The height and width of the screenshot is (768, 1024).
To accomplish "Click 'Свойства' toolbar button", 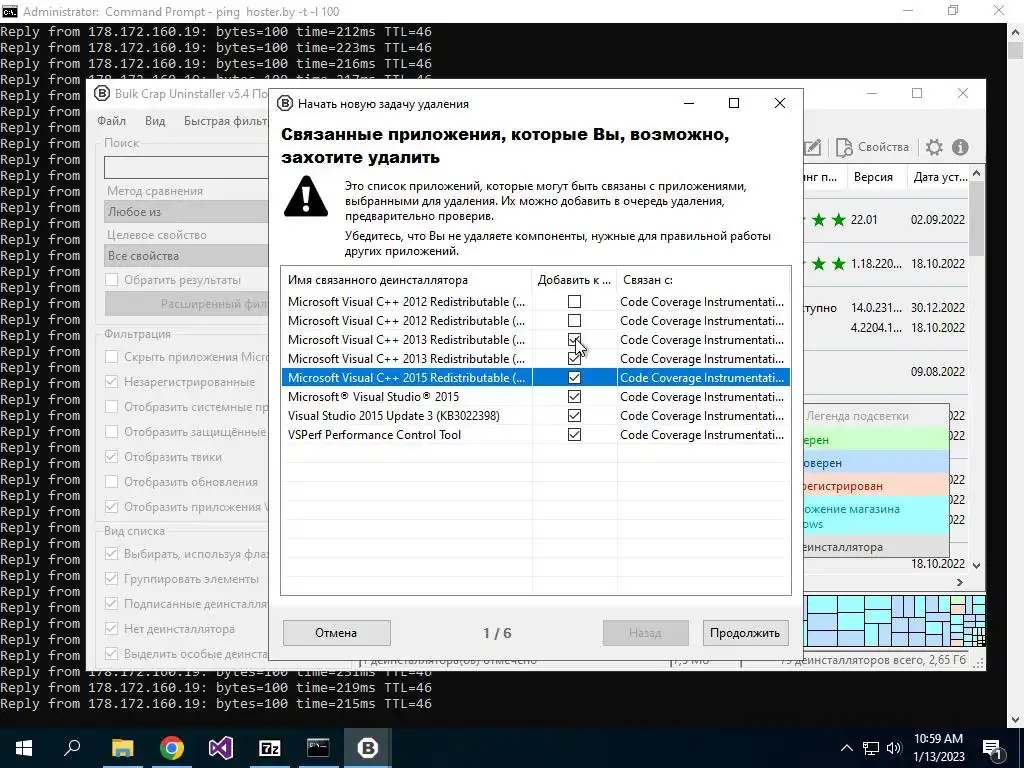I will tap(872, 148).
